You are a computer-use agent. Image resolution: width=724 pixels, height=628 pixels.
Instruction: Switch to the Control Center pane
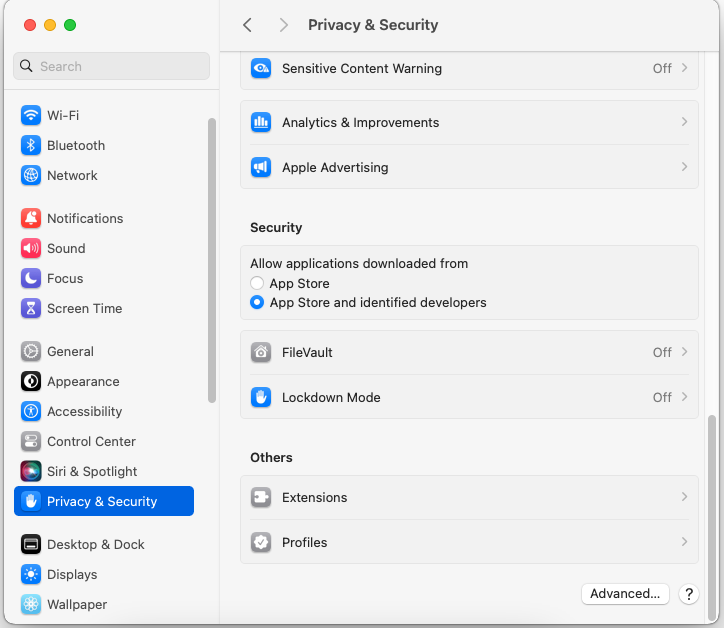[91, 441]
